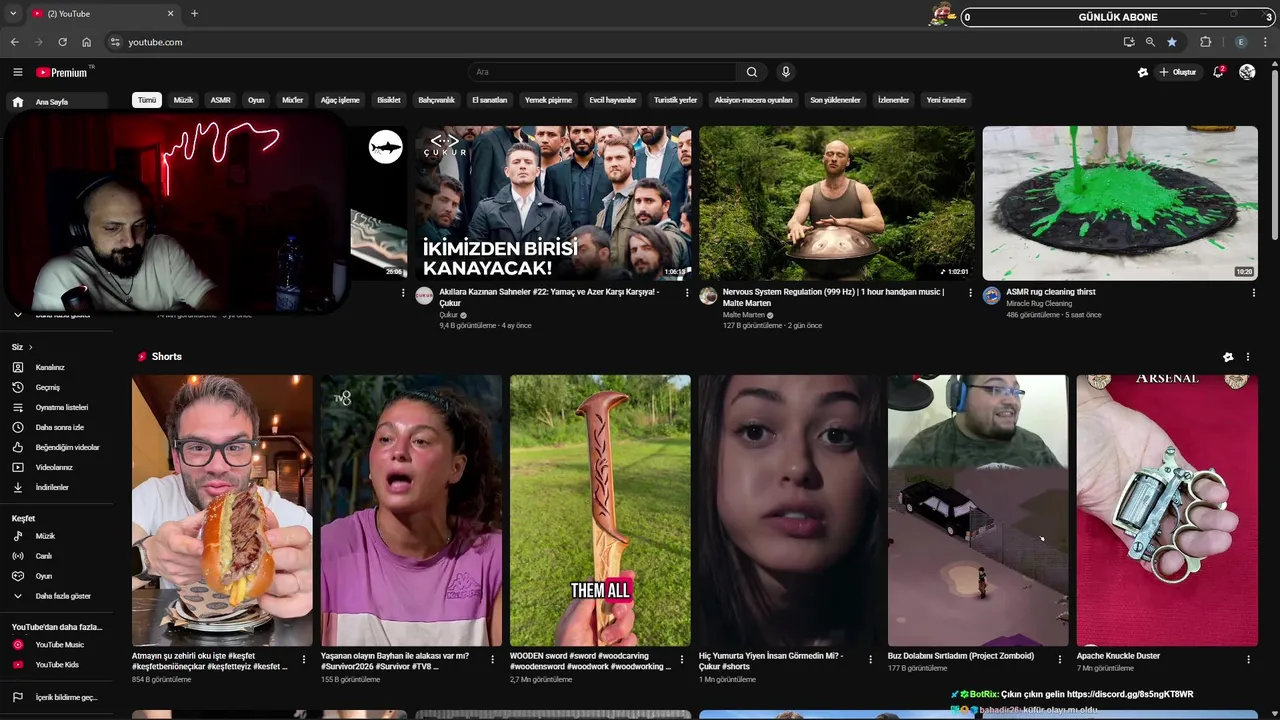Select the ASMR filter chip
This screenshot has height=720, width=1280.
220,100
